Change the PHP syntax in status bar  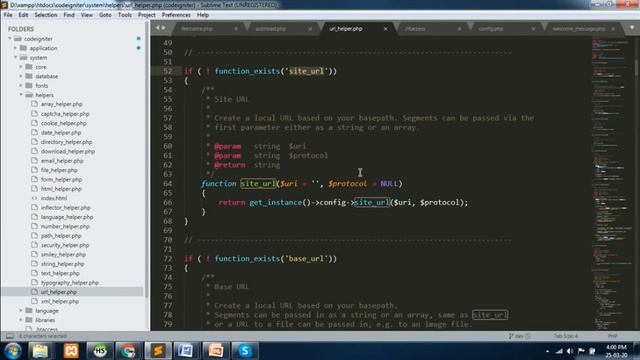613,336
